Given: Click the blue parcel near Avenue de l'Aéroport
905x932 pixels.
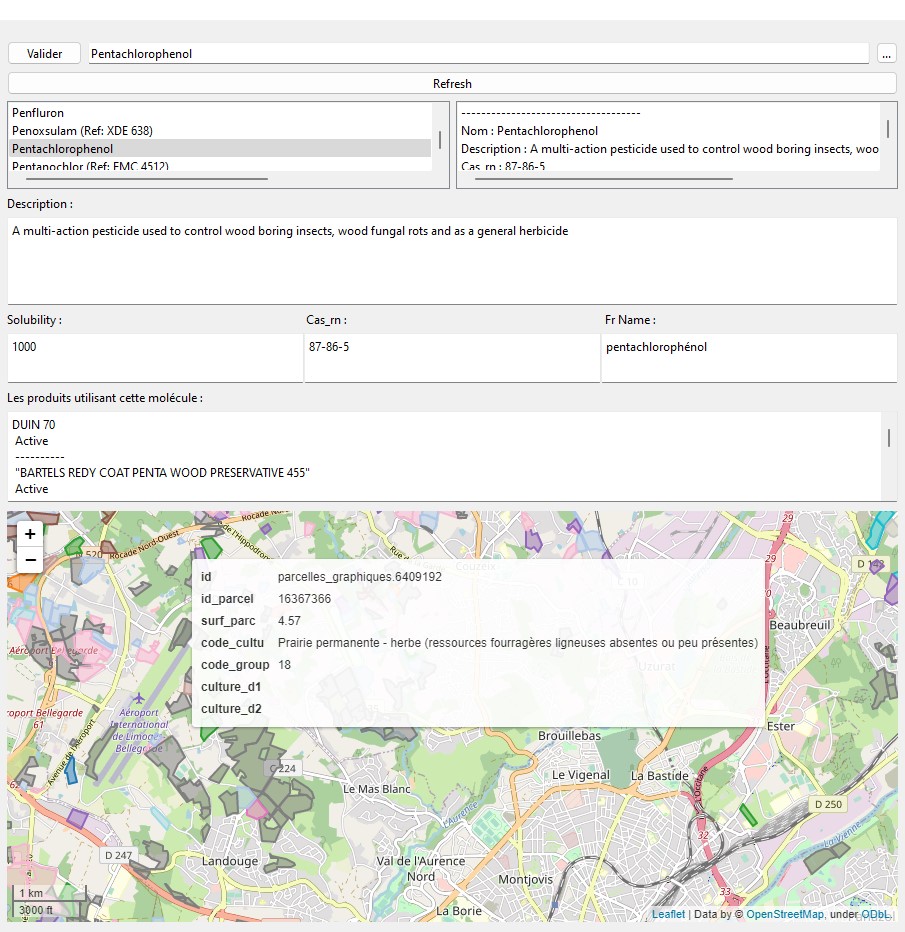Looking at the screenshot, I should point(71,770).
